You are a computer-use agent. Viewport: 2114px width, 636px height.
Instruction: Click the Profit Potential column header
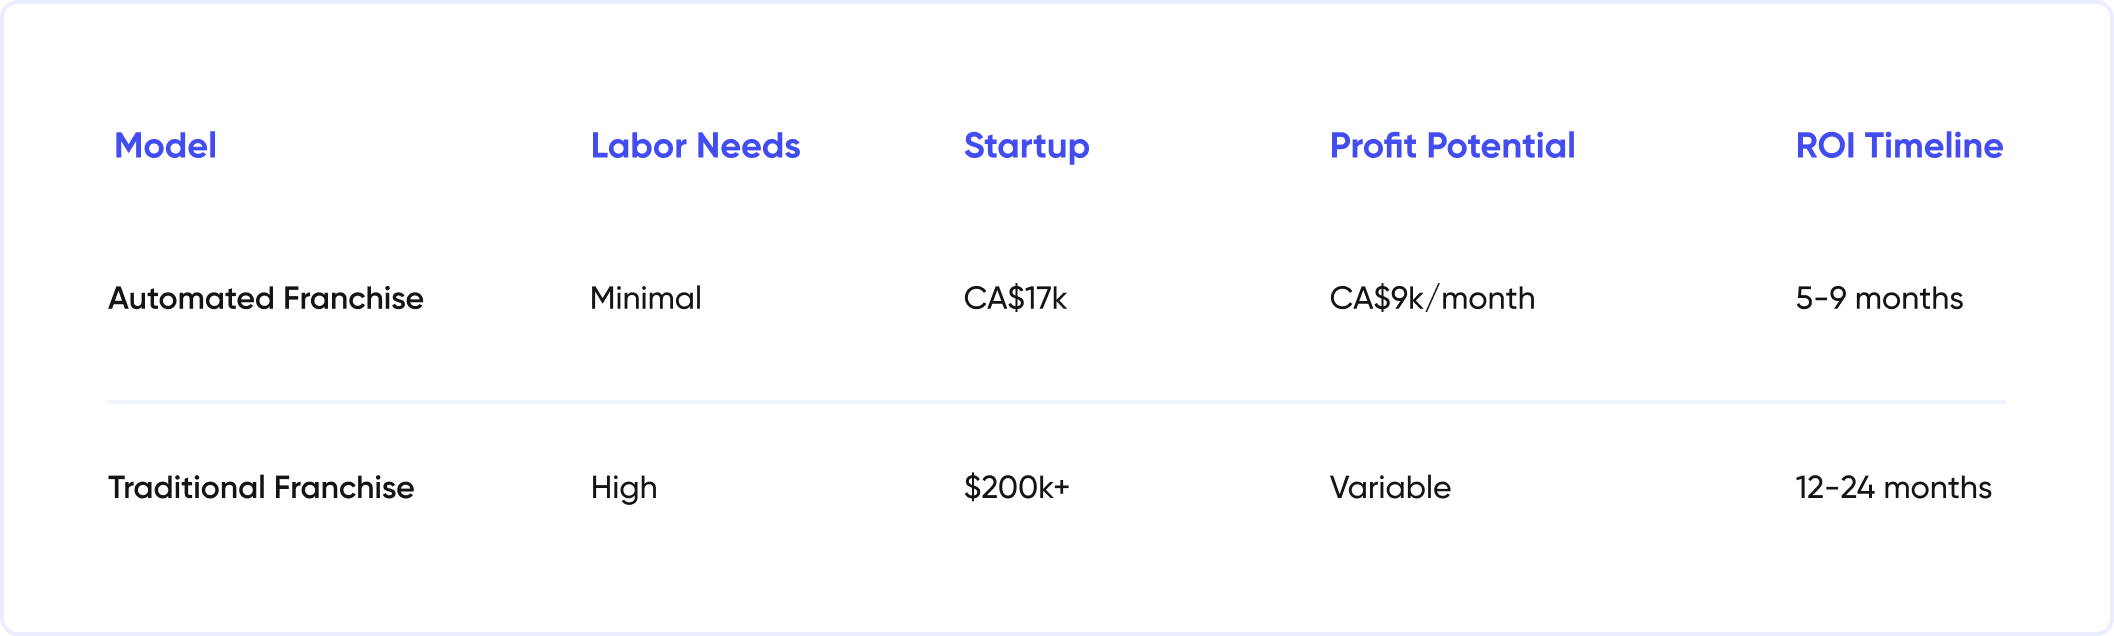(1452, 146)
